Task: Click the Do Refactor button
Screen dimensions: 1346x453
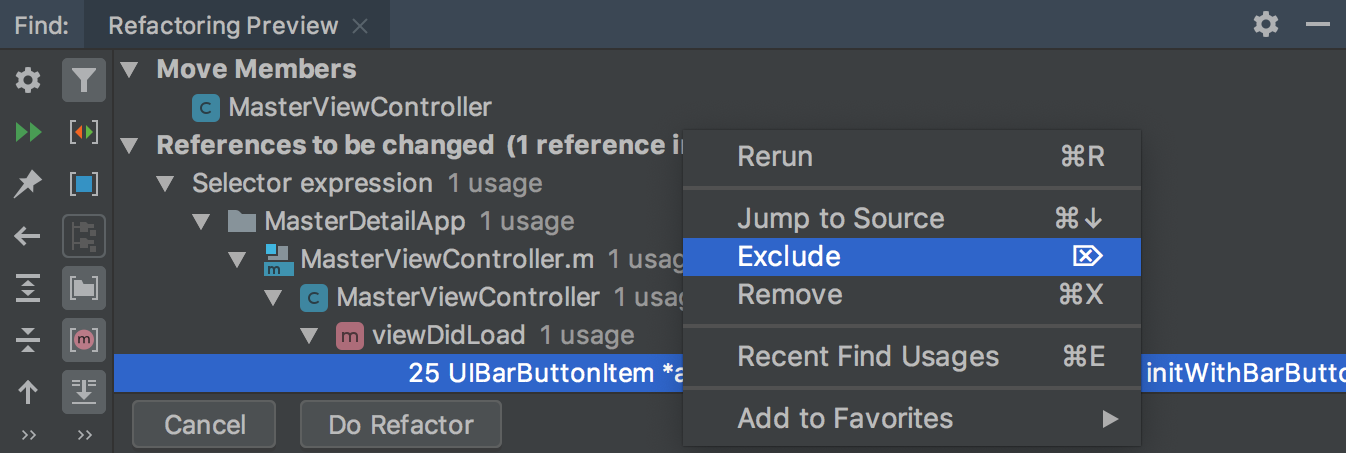Action: pos(401,425)
